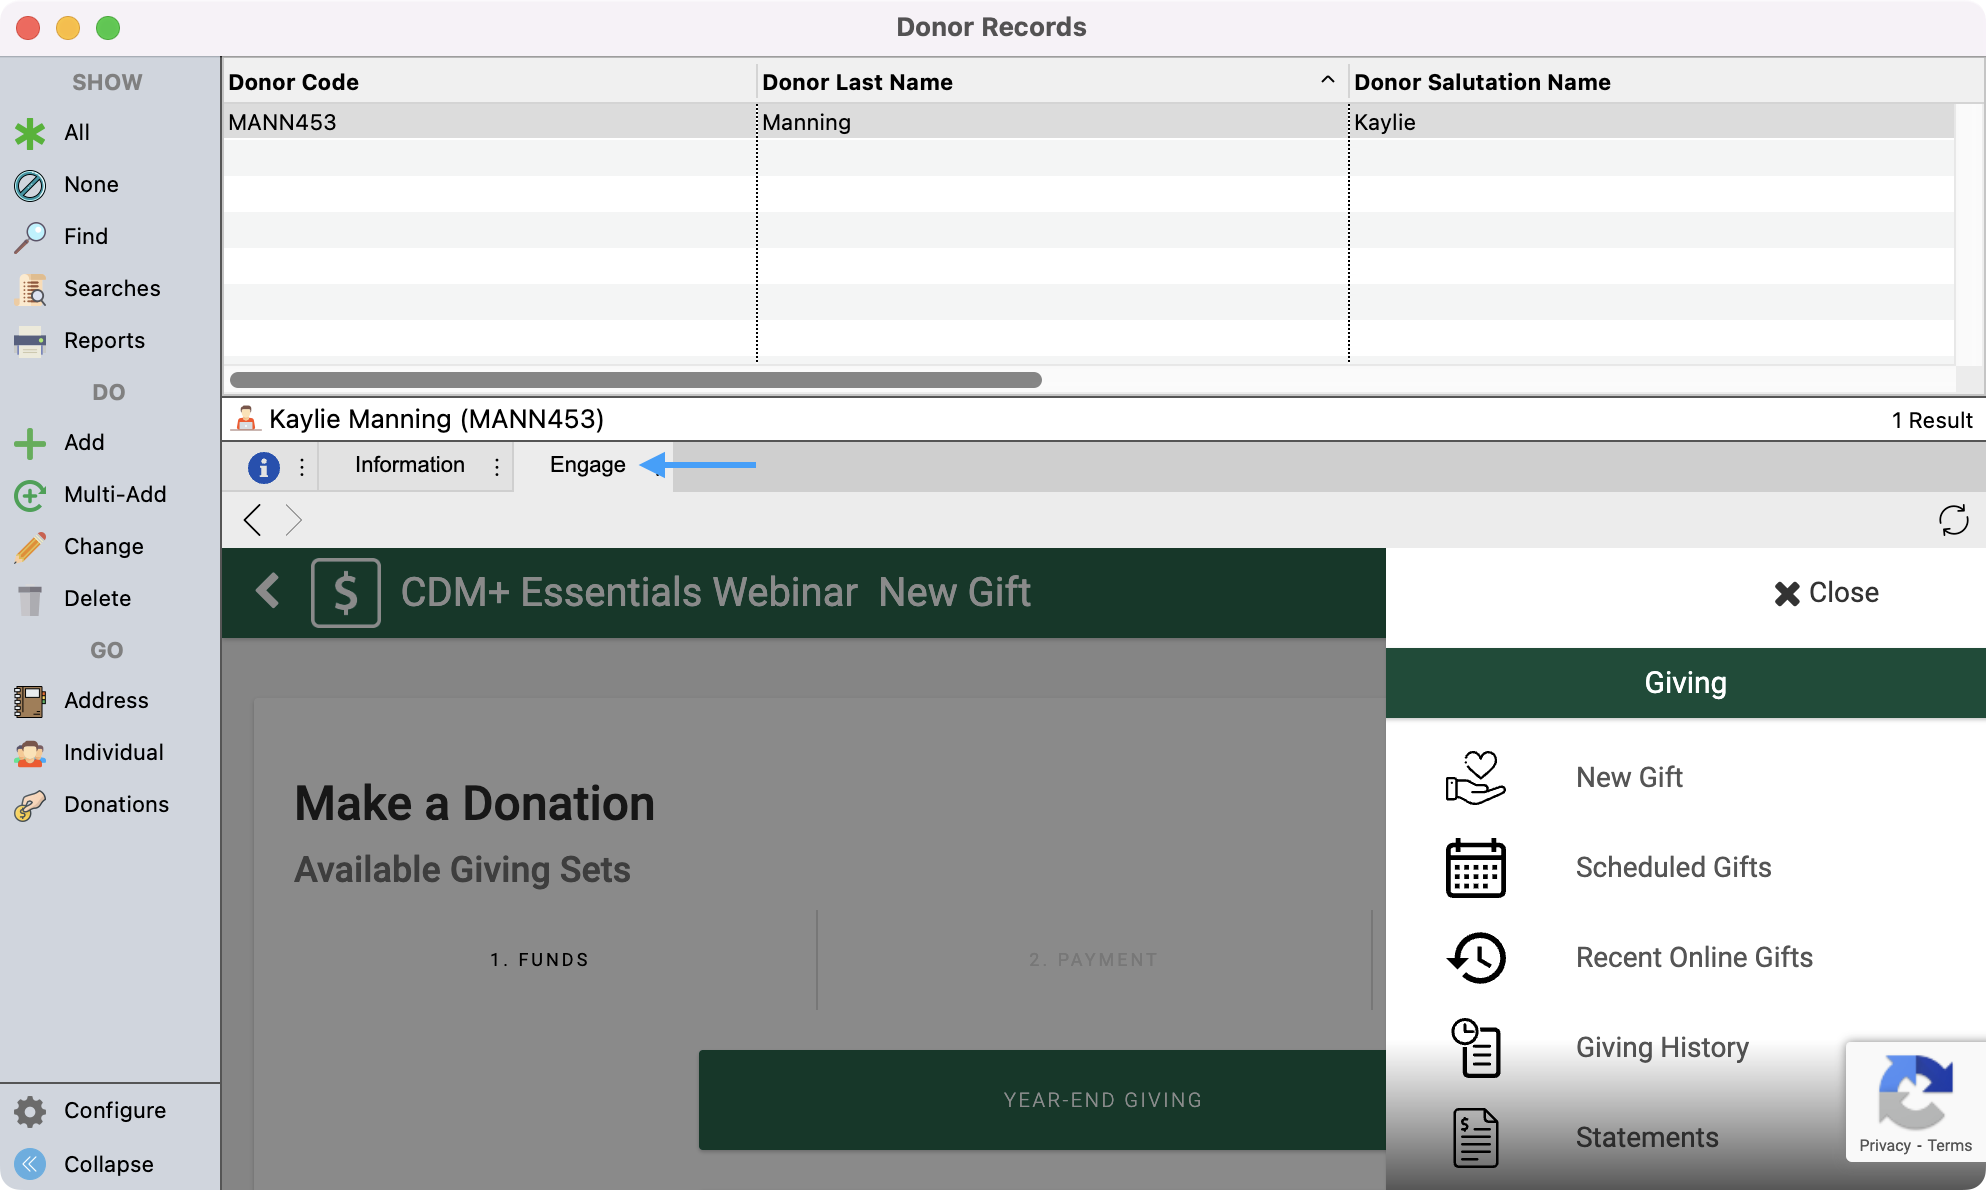Click the Delete trash icon

click(30, 599)
